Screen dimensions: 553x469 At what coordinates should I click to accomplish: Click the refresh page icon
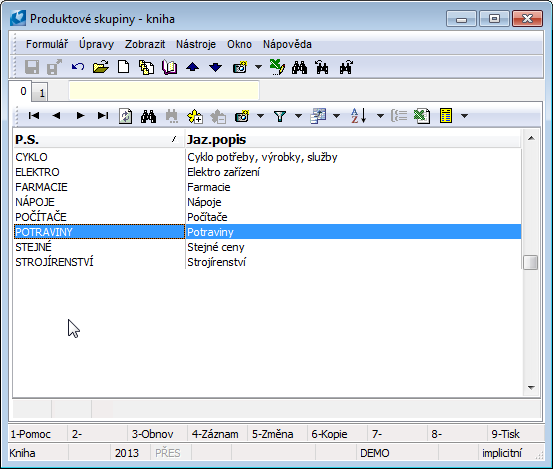point(126,116)
